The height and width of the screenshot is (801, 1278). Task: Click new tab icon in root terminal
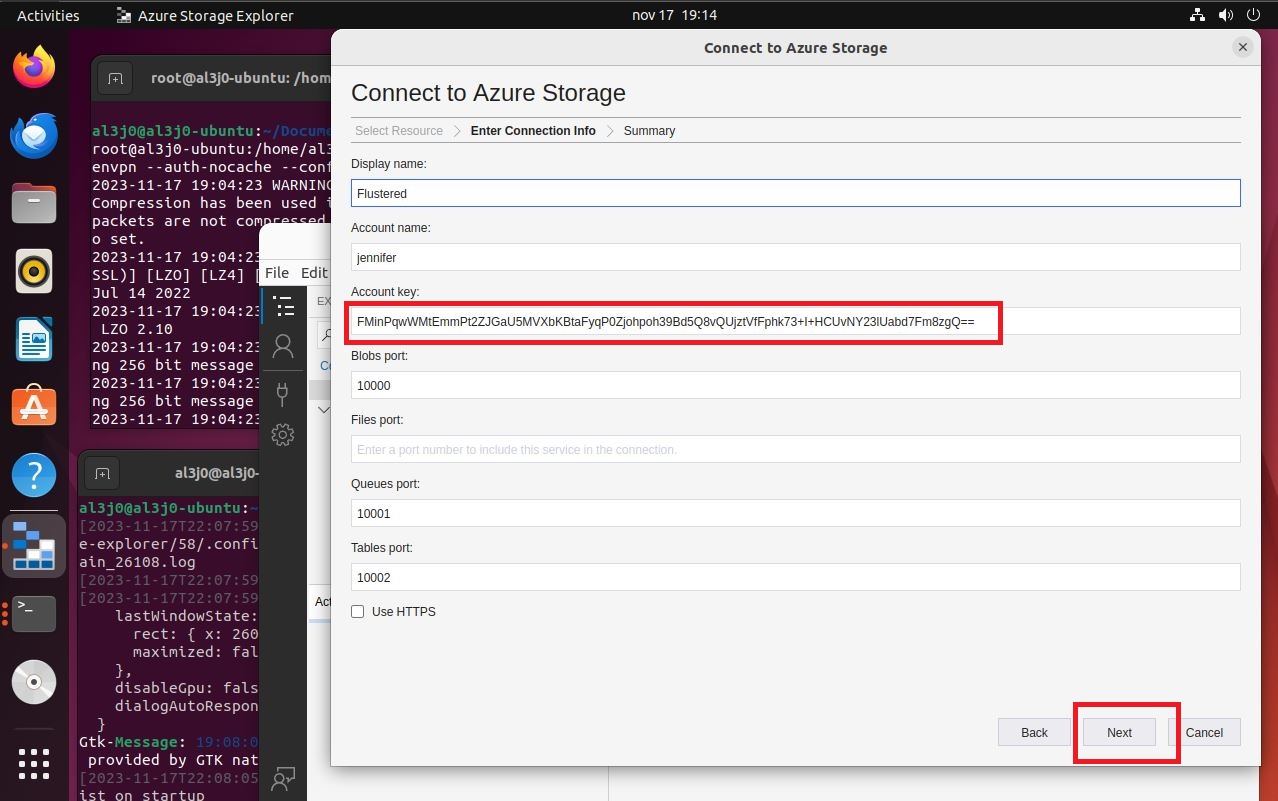click(x=116, y=78)
